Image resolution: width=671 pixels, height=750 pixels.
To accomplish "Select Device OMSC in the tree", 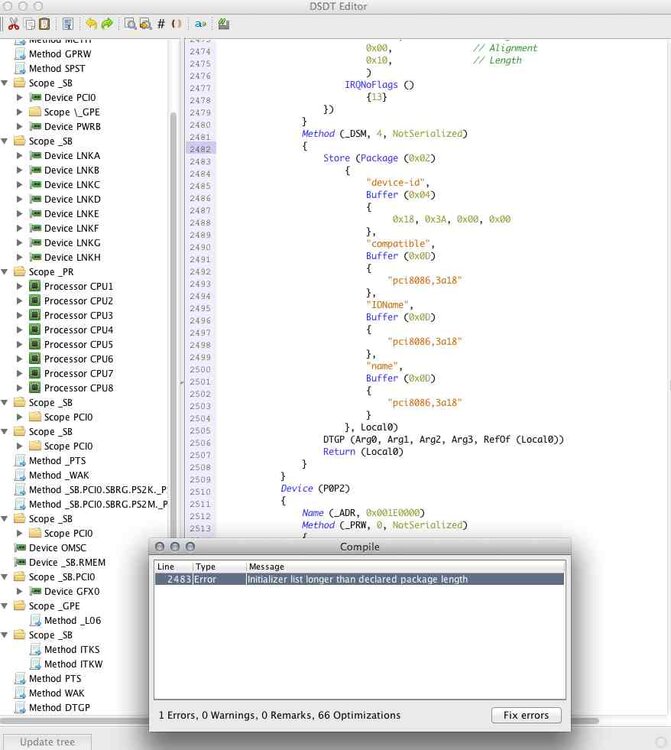I will tap(56, 548).
